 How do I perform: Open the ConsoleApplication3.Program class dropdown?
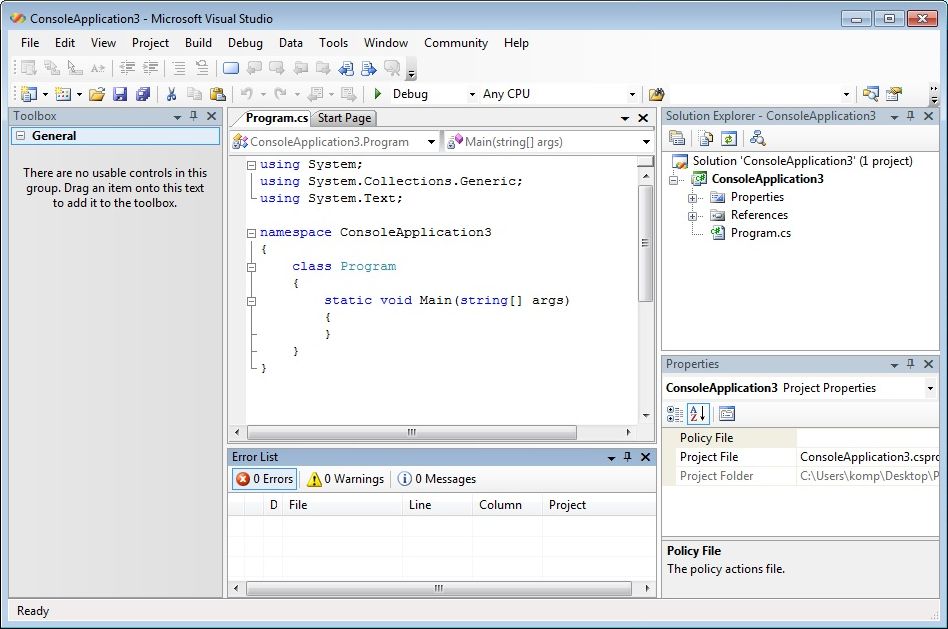pyautogui.click(x=431, y=142)
